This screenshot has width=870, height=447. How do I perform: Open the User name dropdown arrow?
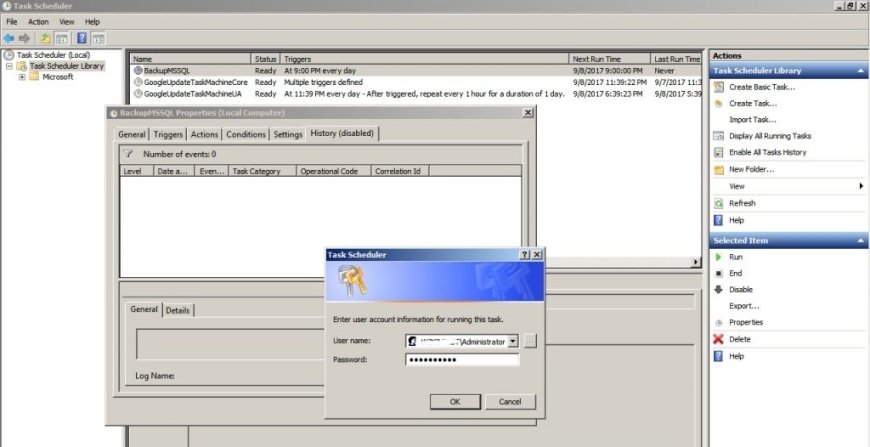(x=513, y=342)
